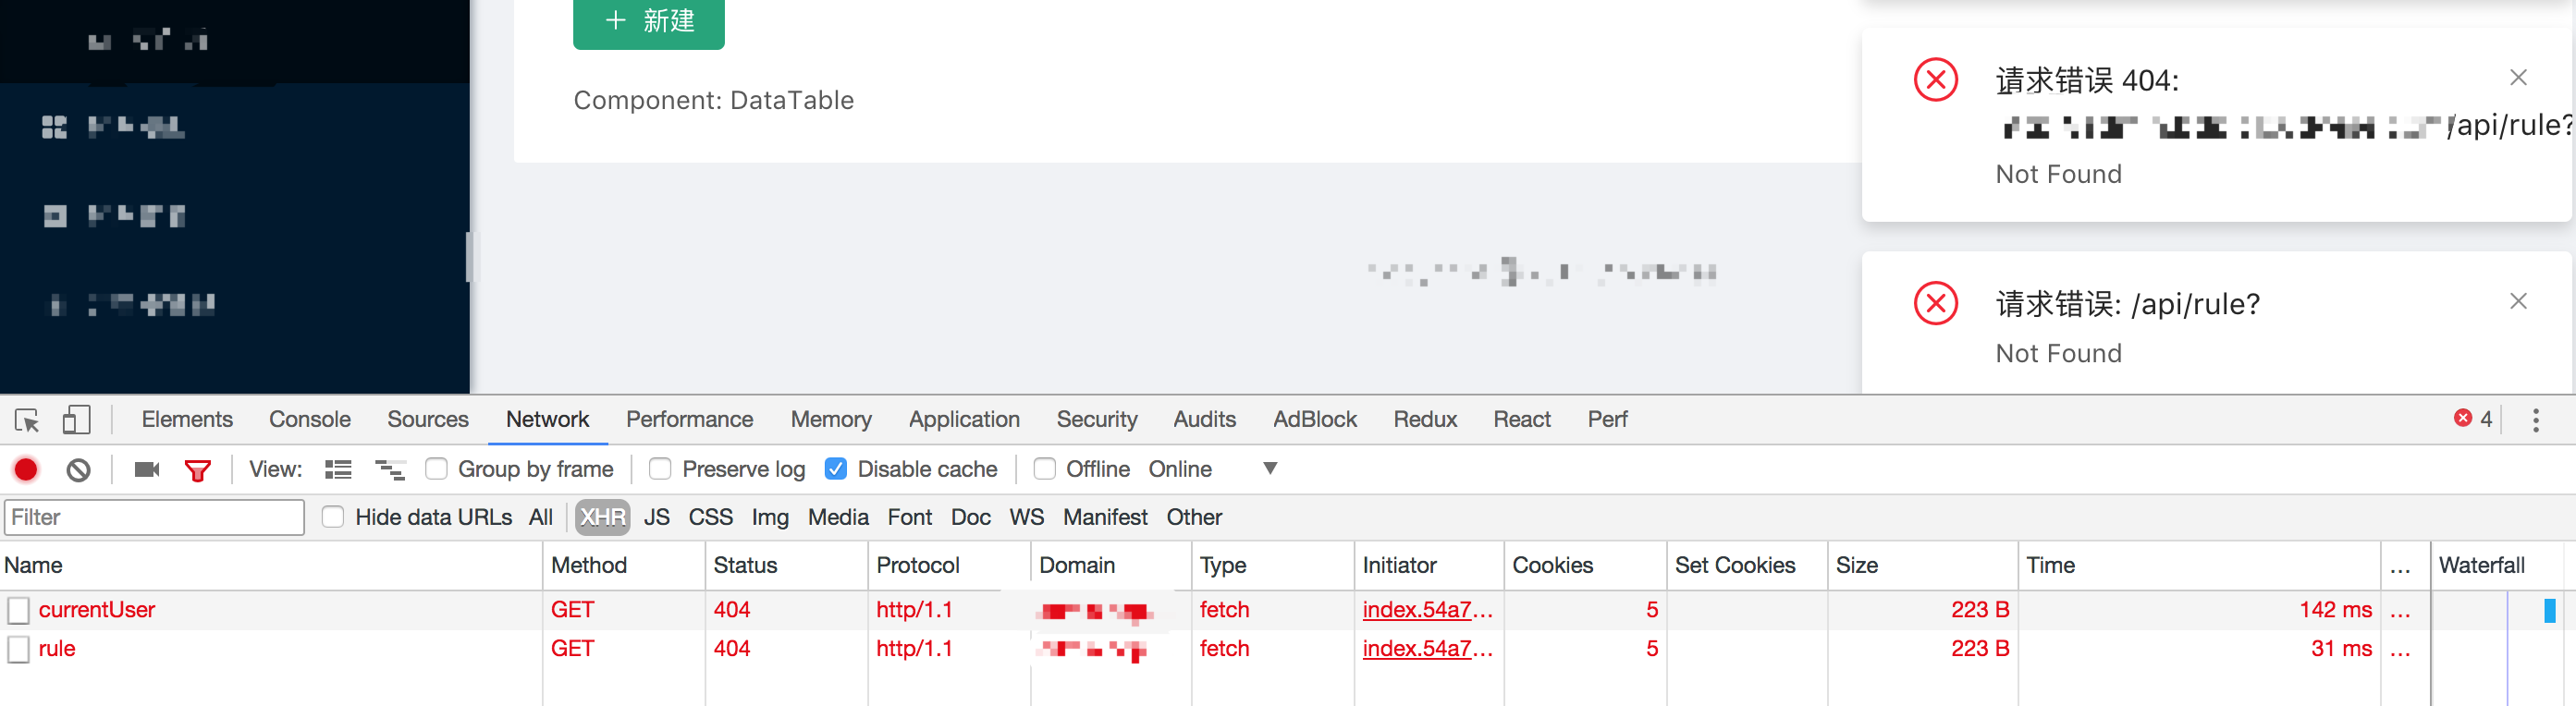Open DevTools three-dot customize menu
The width and height of the screenshot is (2576, 706).
(2535, 420)
